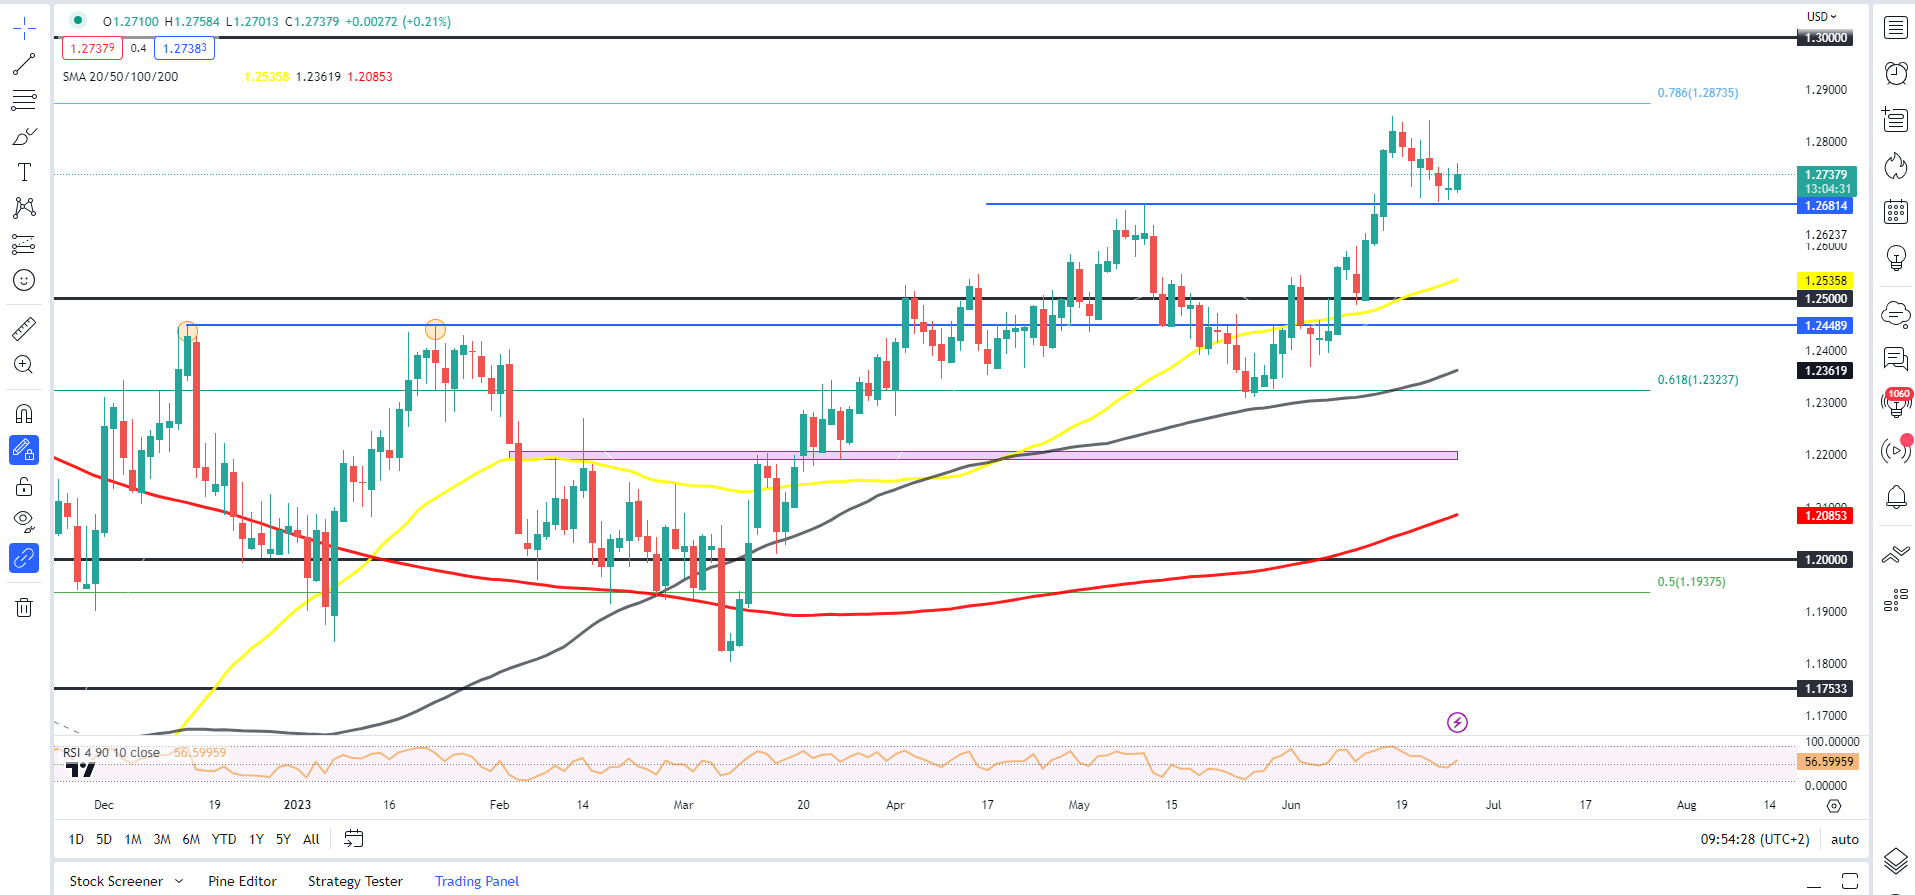Select the brush drawing tool

click(24, 136)
